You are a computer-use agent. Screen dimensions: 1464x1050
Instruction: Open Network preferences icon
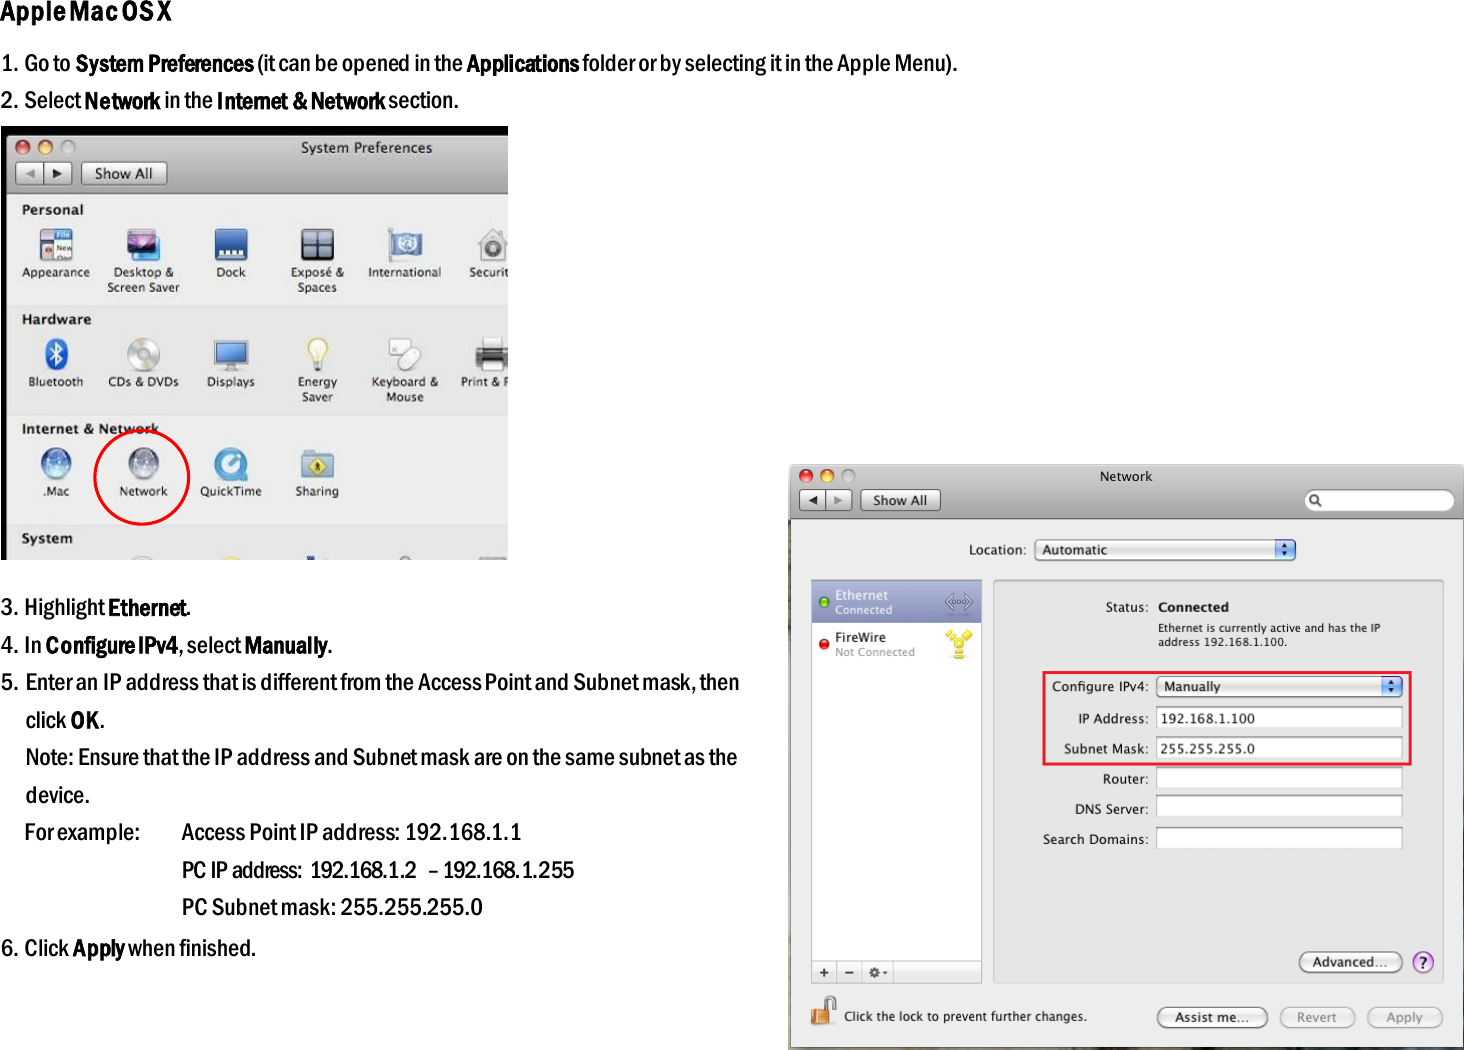pyautogui.click(x=143, y=464)
